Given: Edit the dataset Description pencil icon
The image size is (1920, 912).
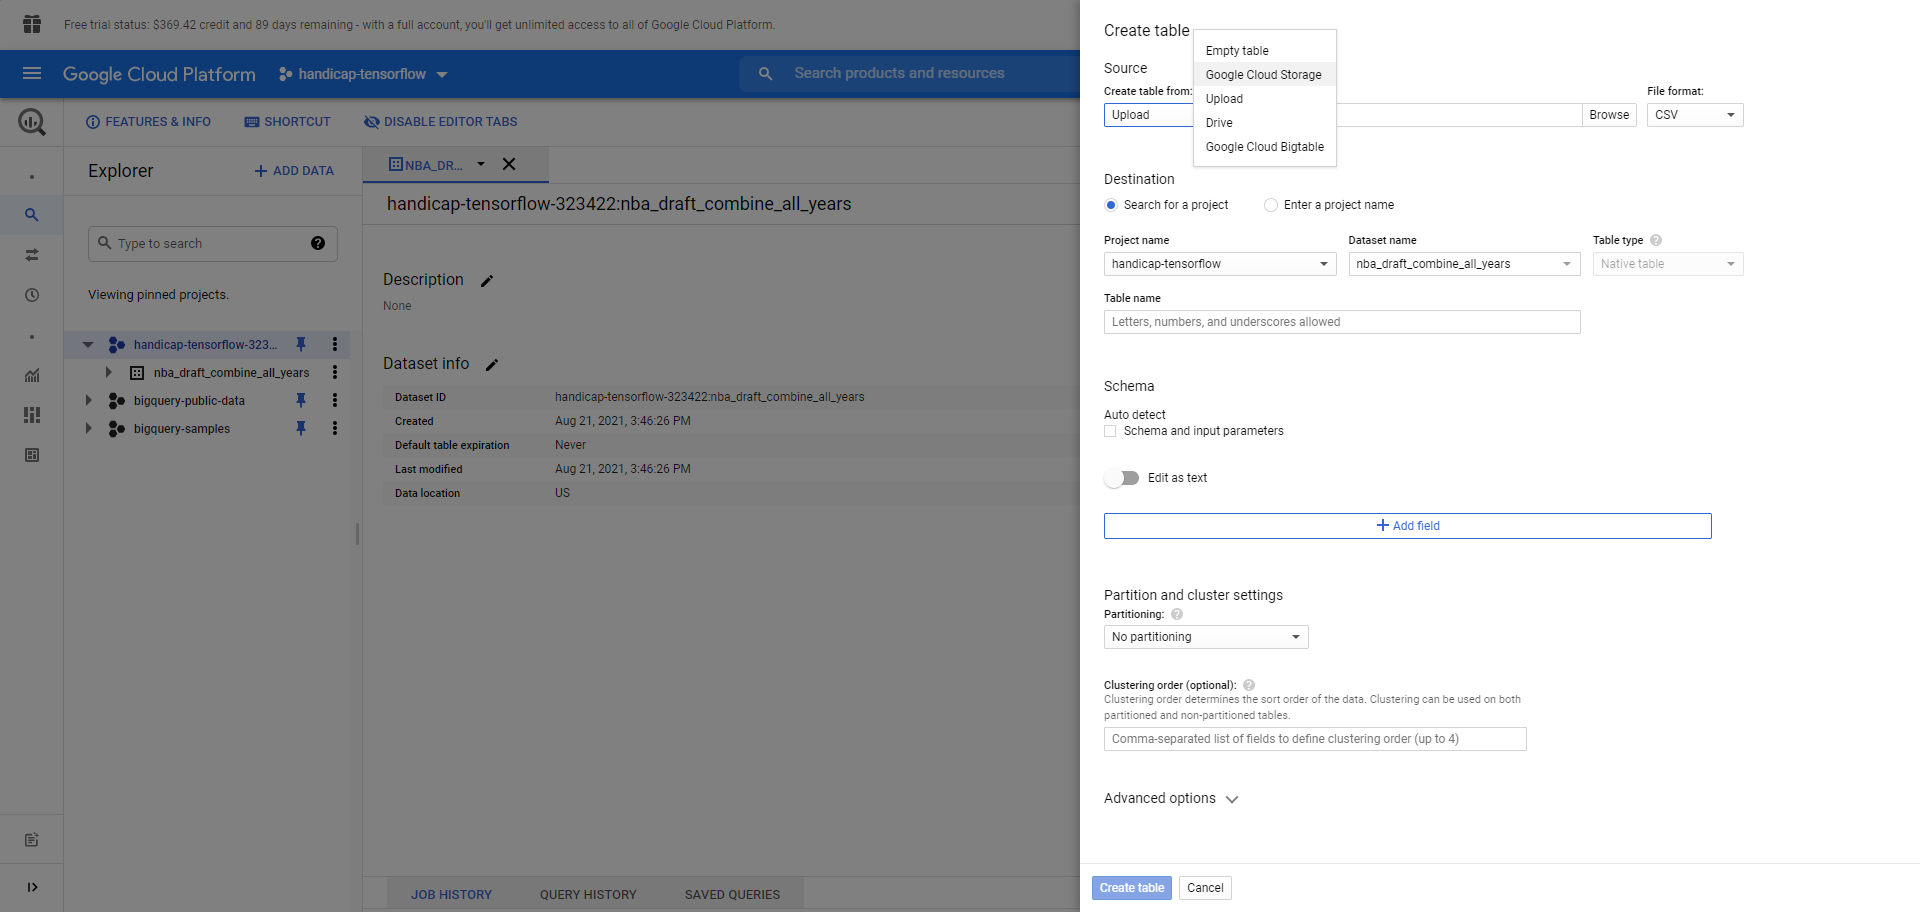Looking at the screenshot, I should [x=487, y=281].
